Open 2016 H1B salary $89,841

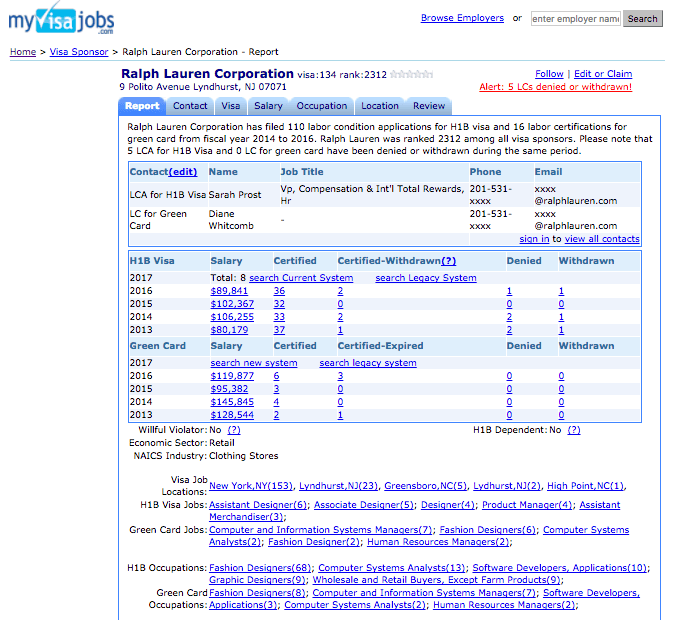tap(229, 291)
